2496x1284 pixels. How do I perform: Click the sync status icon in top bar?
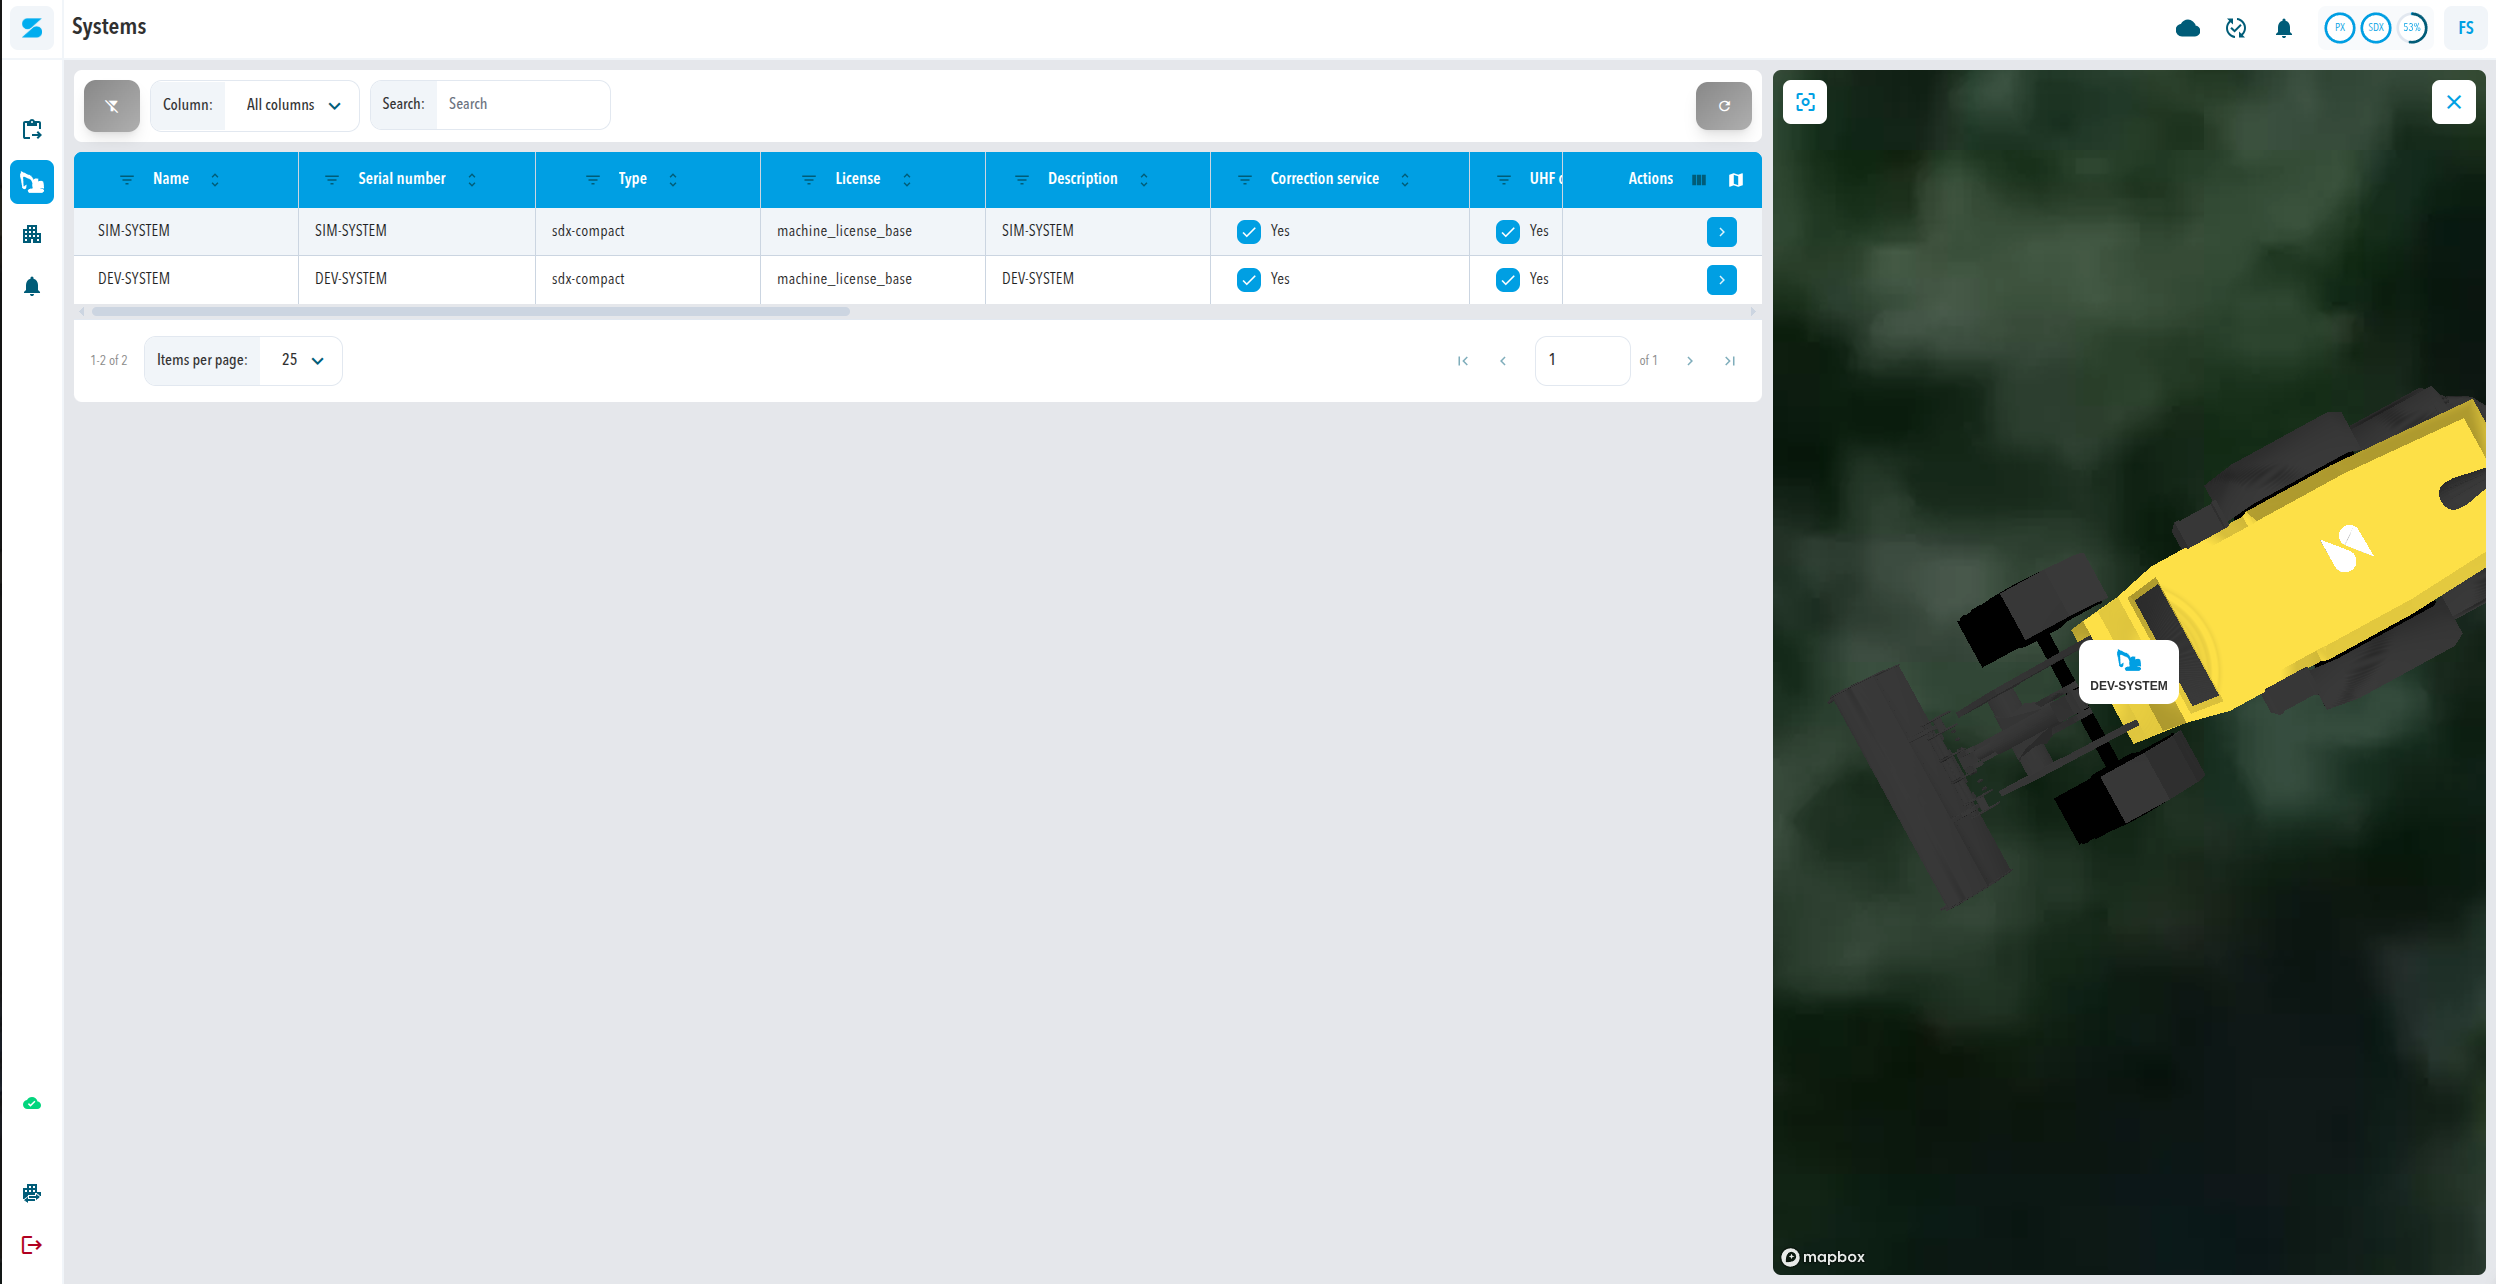click(2236, 28)
